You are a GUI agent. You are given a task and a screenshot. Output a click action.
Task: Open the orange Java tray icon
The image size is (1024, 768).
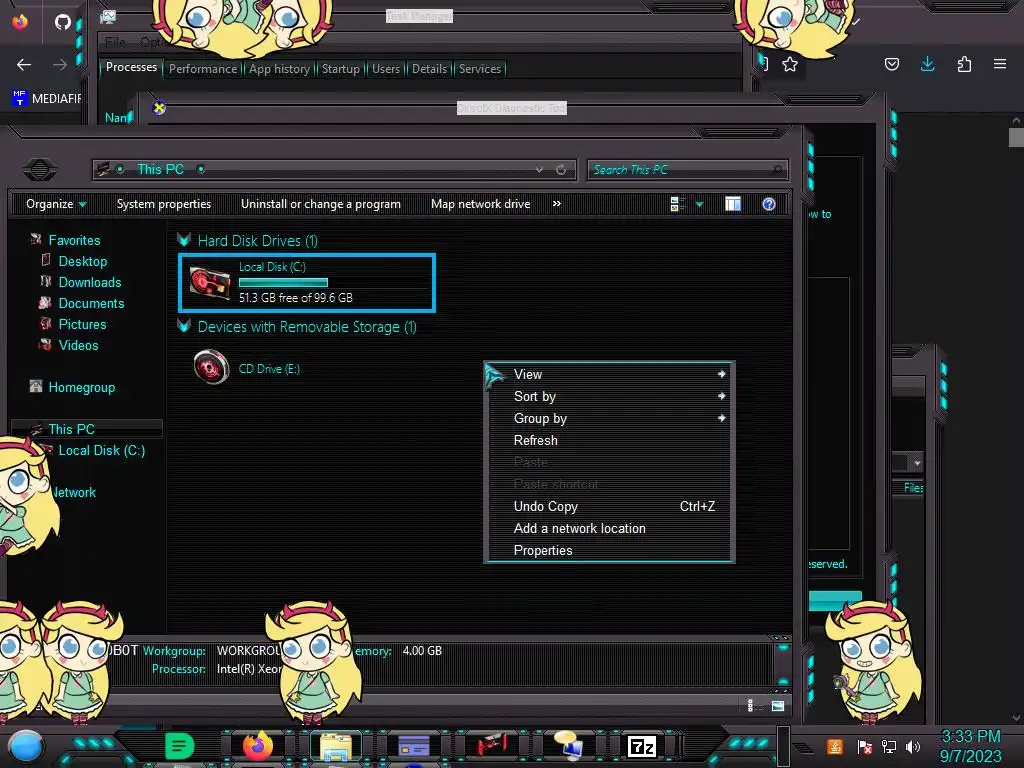point(835,746)
